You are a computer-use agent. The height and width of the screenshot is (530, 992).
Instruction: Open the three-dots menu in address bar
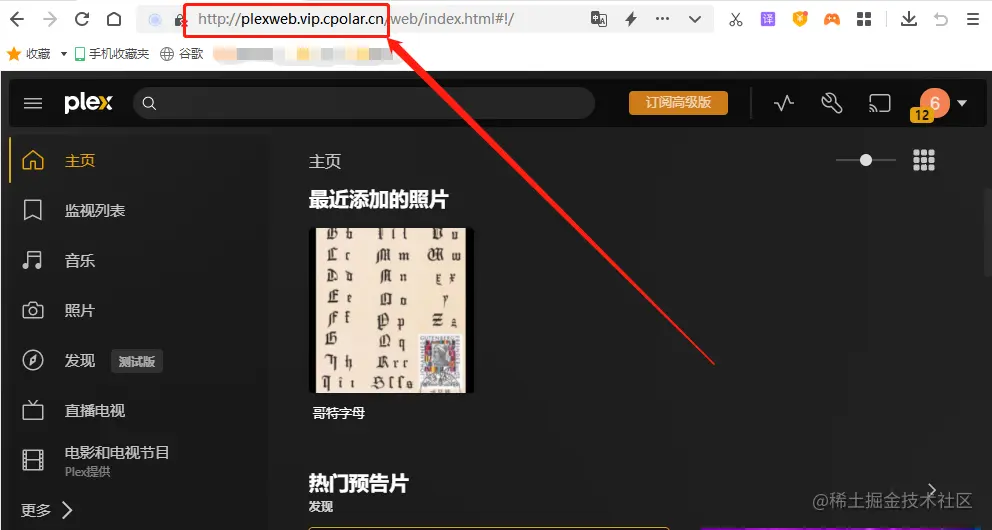pyautogui.click(x=662, y=19)
